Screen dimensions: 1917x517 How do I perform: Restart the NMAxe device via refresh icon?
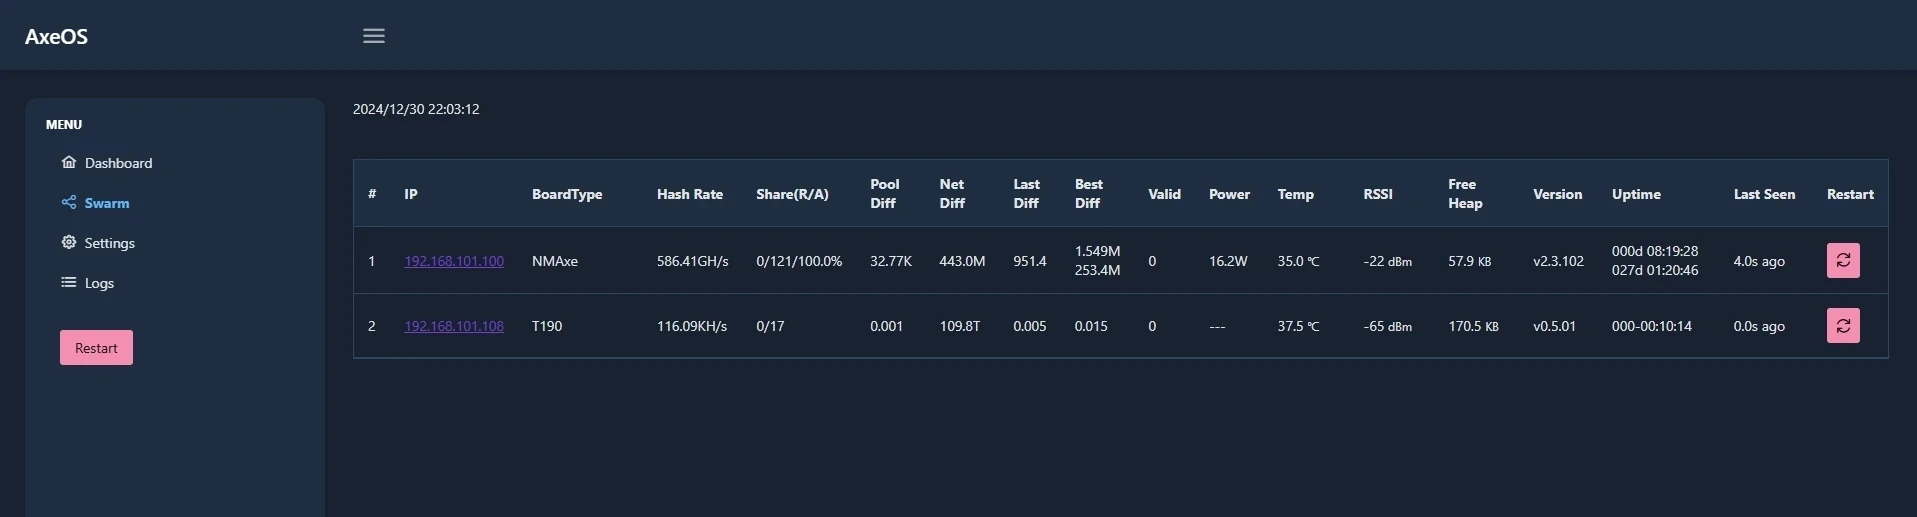tap(1843, 260)
